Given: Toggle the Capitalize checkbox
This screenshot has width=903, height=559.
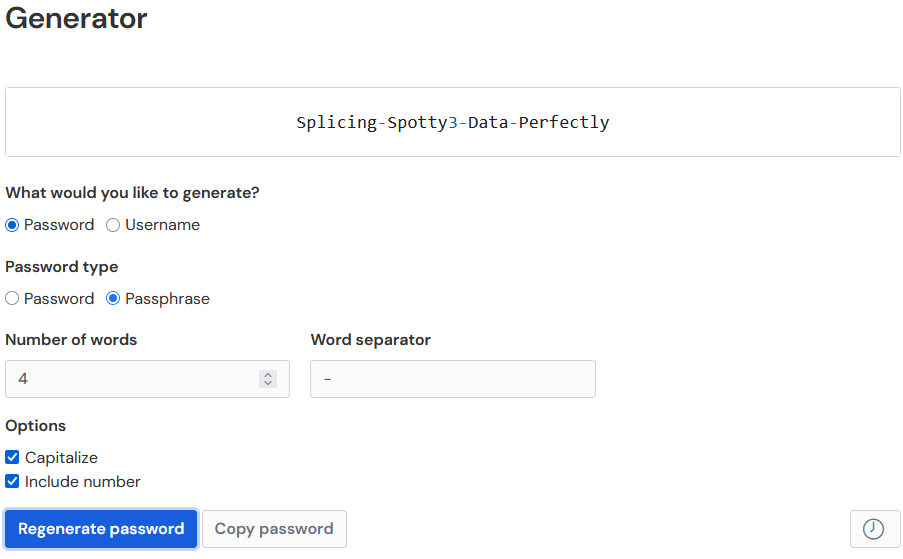Looking at the screenshot, I should [x=13, y=458].
